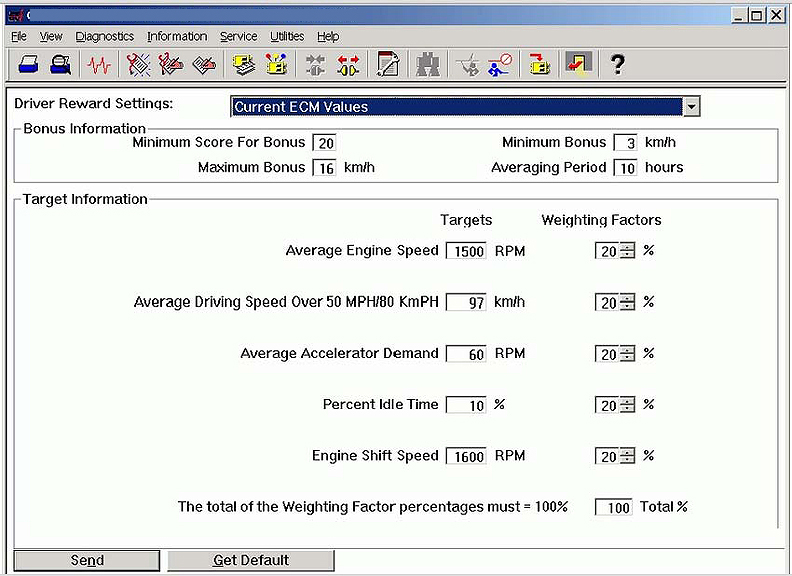Click the Average Engine Speed target field
The width and height of the screenshot is (792, 576).
click(x=466, y=251)
